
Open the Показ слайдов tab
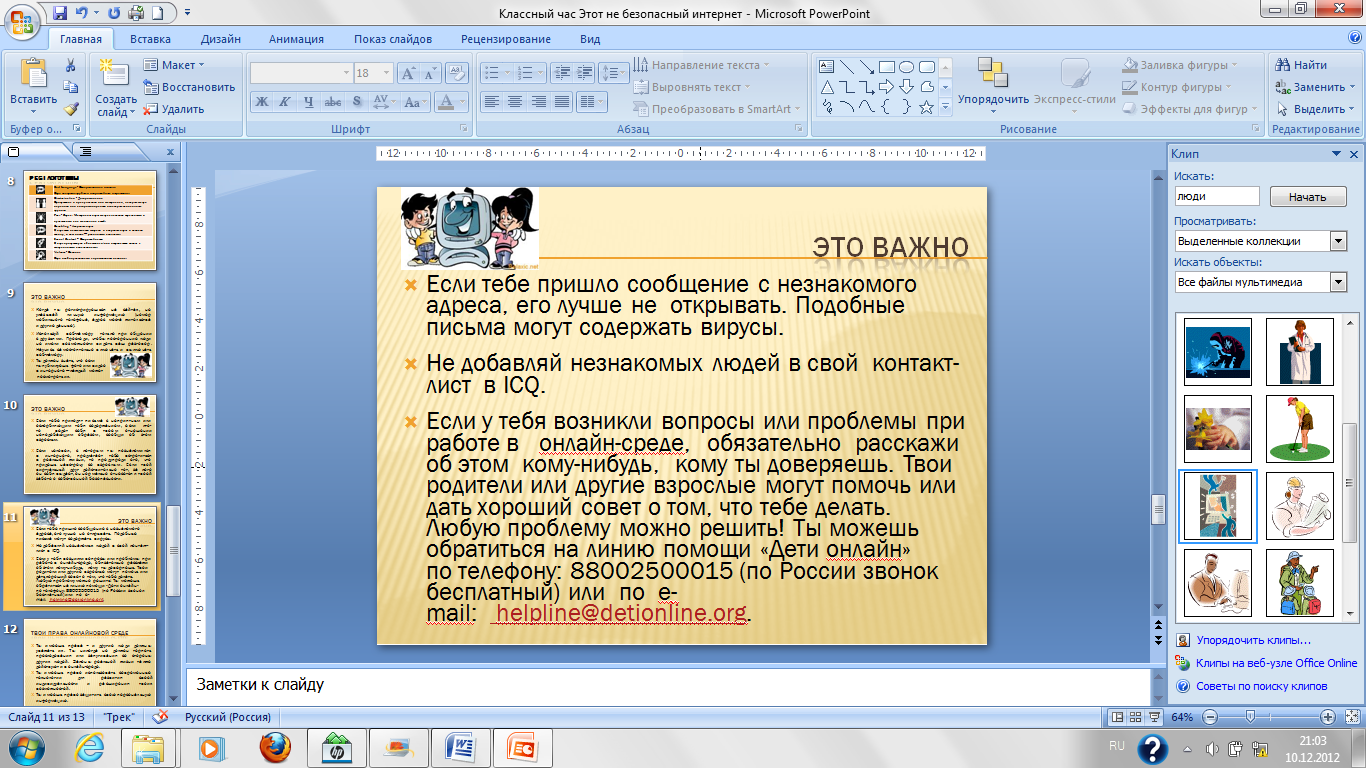(393, 39)
